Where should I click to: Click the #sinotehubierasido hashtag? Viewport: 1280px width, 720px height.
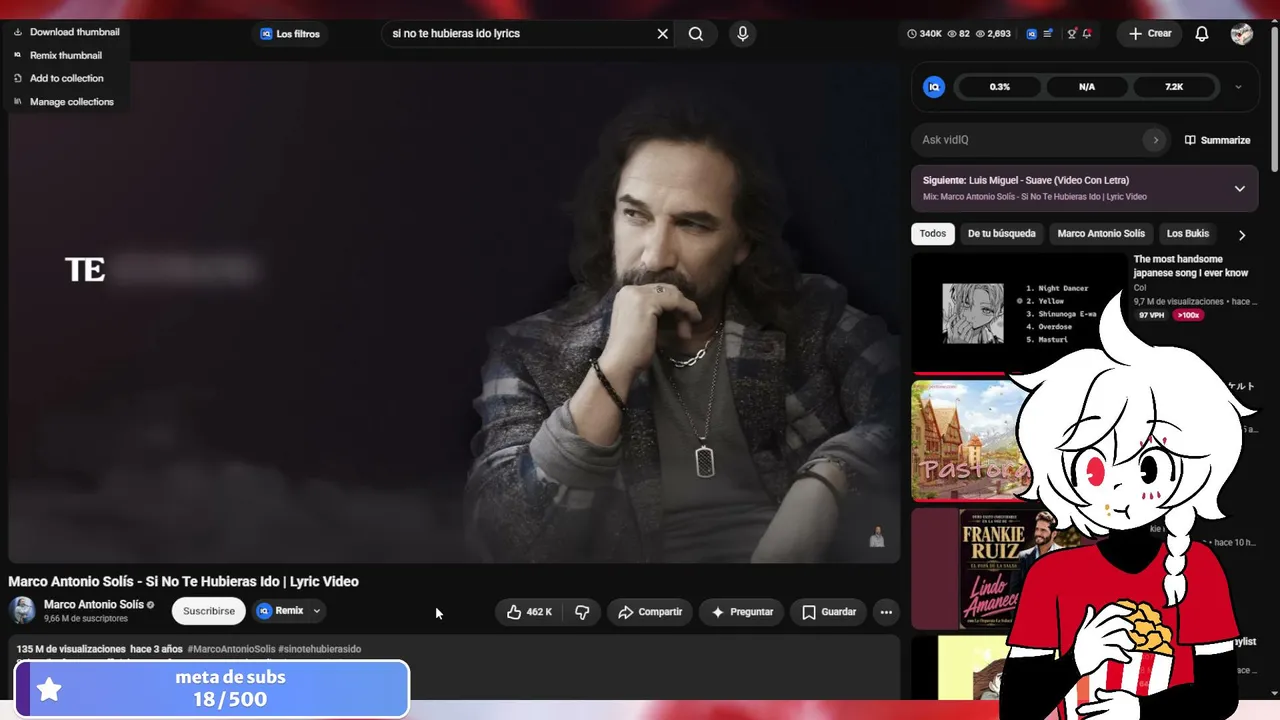pyautogui.click(x=320, y=649)
